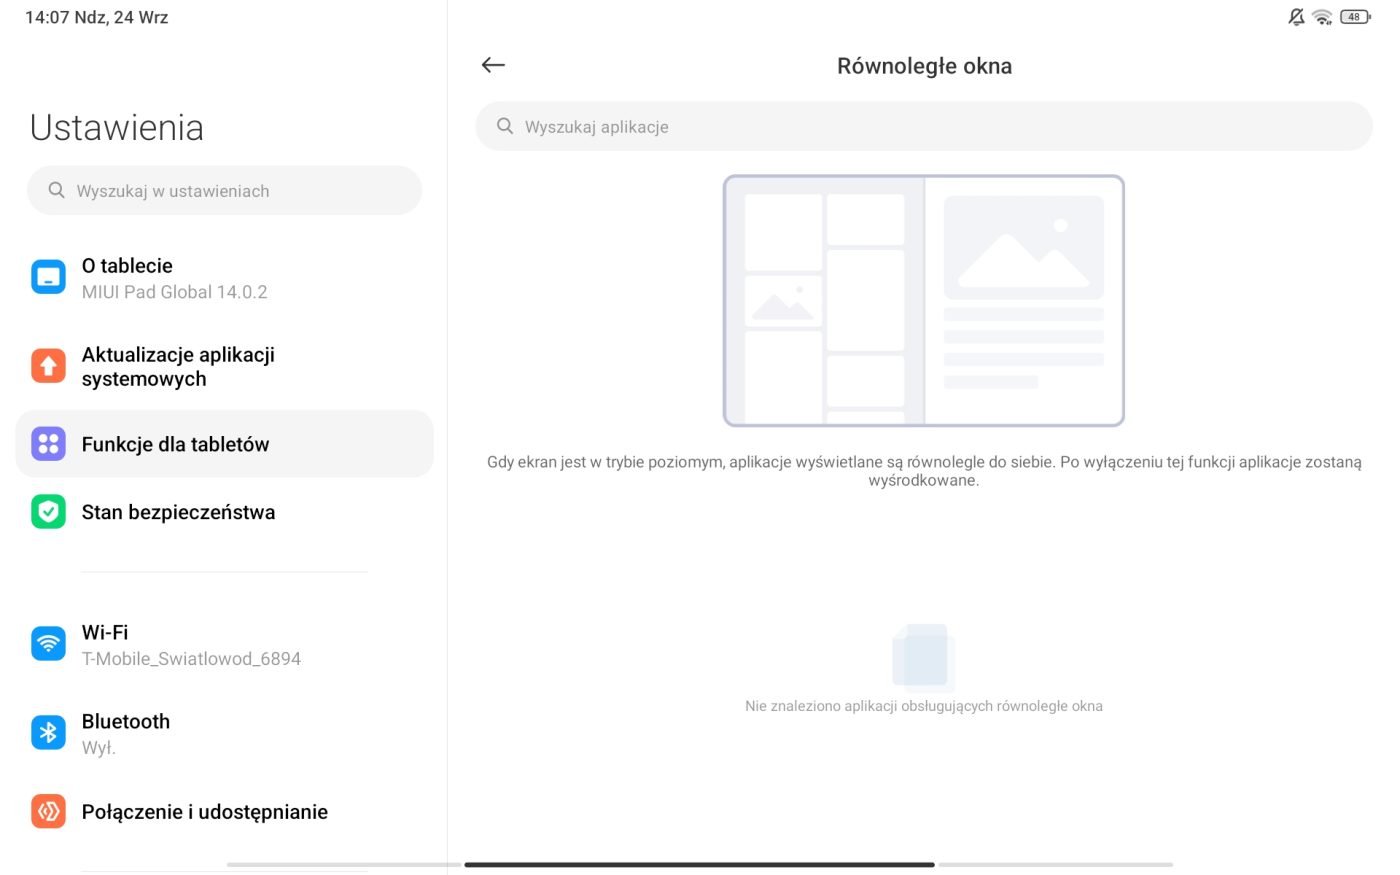Click the magnifier icon in app search
This screenshot has width=1400, height=875.
(x=505, y=127)
